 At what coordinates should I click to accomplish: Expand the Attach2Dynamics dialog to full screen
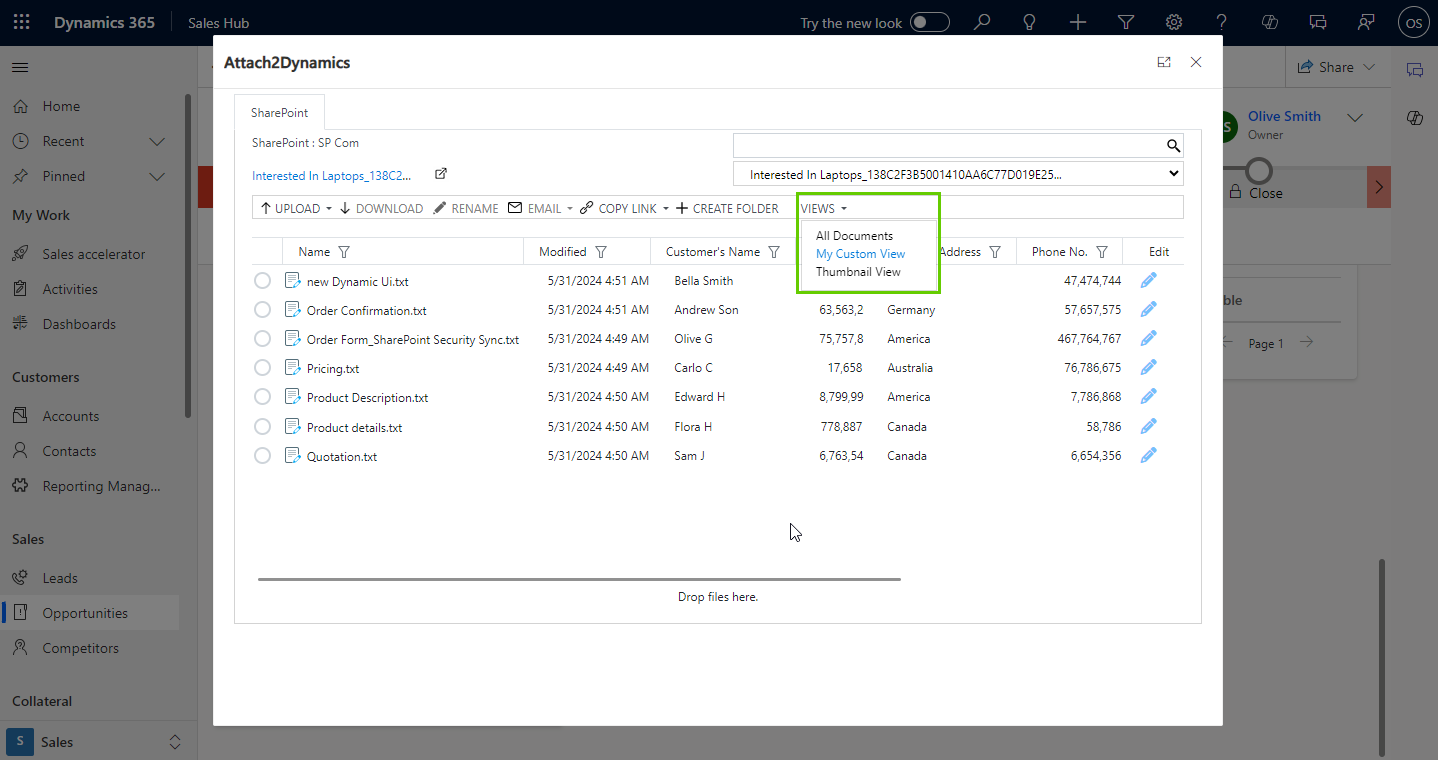click(1164, 62)
